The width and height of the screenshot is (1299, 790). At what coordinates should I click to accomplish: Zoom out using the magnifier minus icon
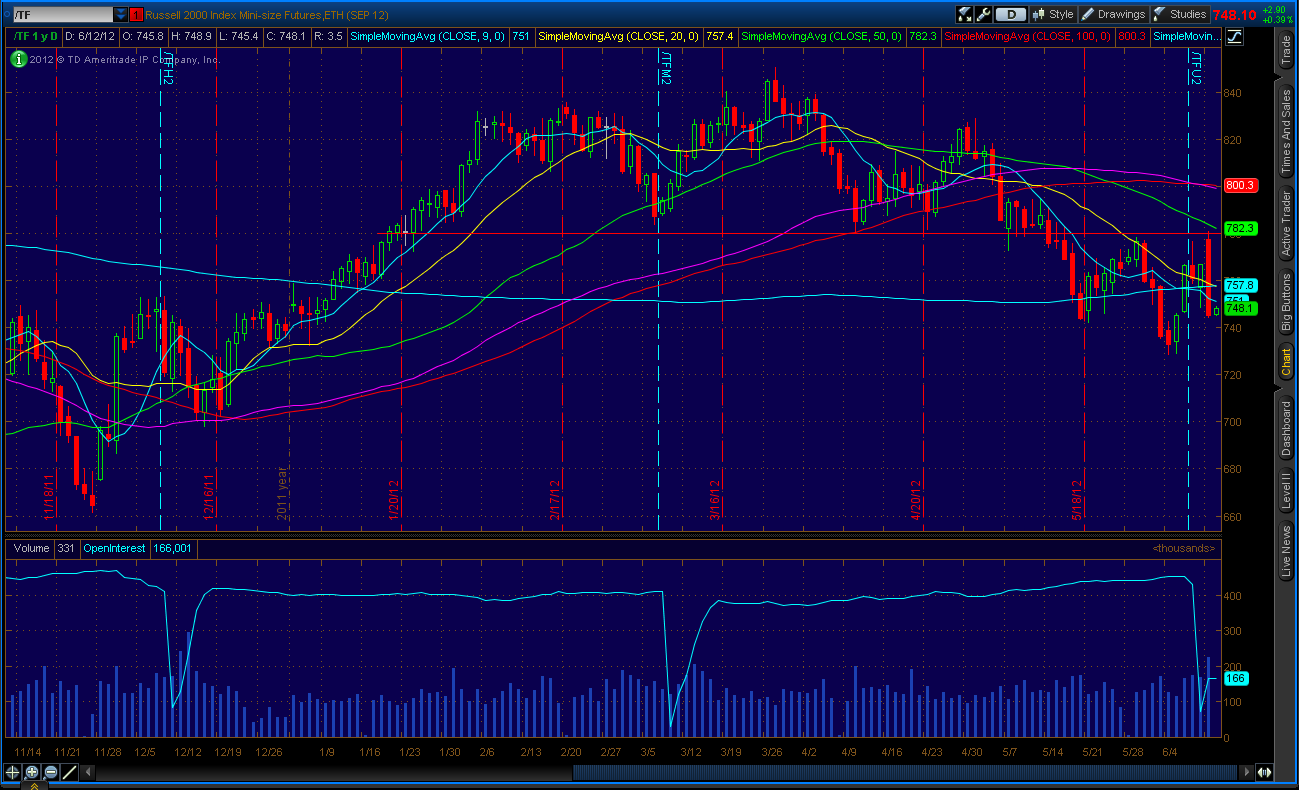51,771
